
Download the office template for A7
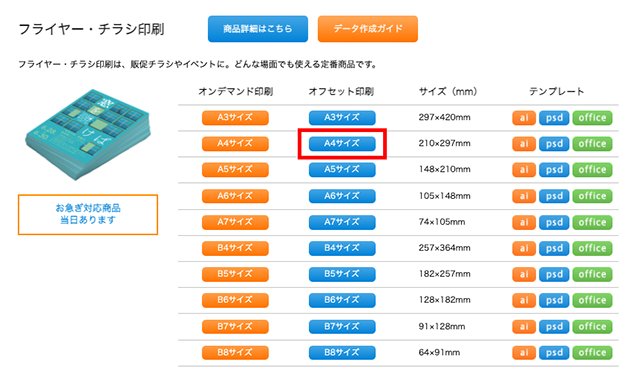pyautogui.click(x=592, y=222)
